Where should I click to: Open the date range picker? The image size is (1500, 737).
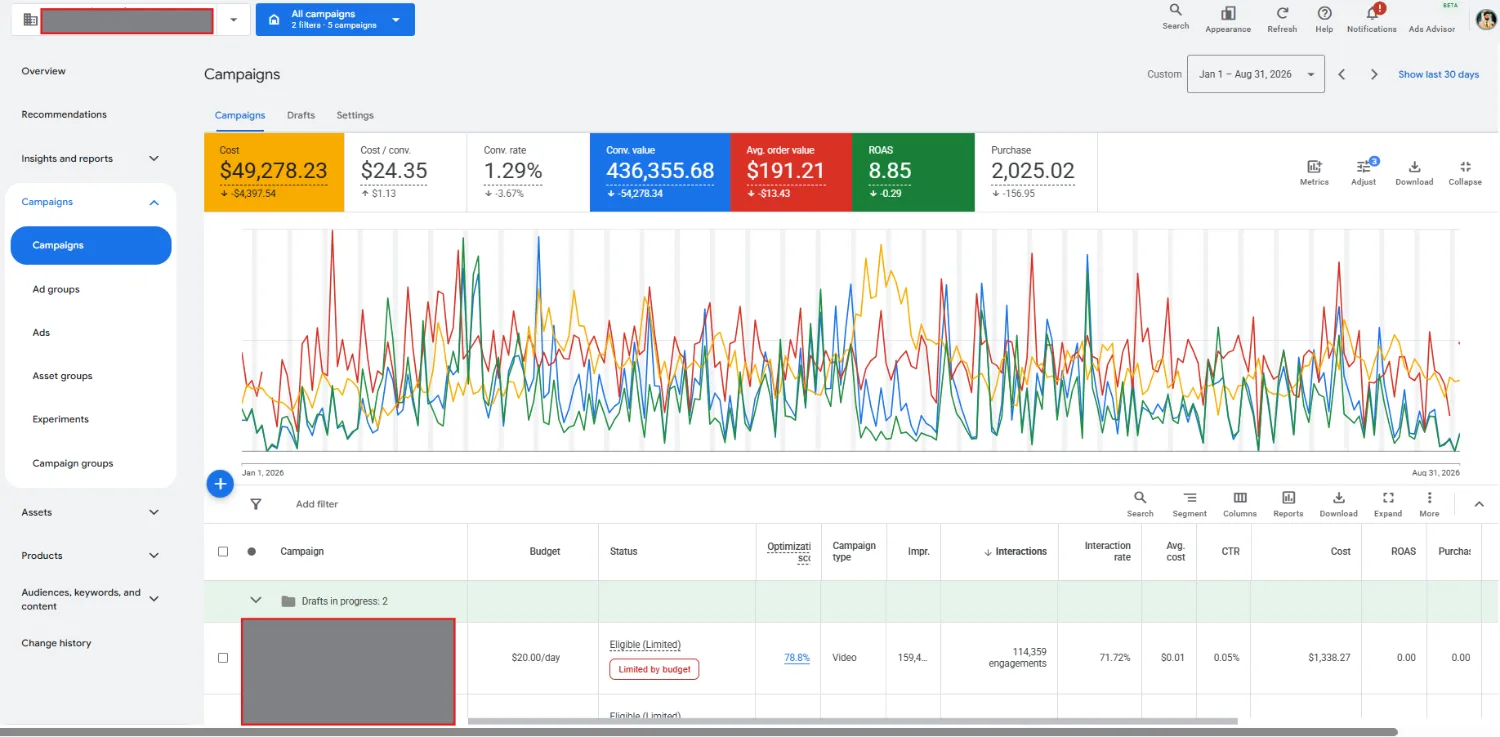[1256, 74]
